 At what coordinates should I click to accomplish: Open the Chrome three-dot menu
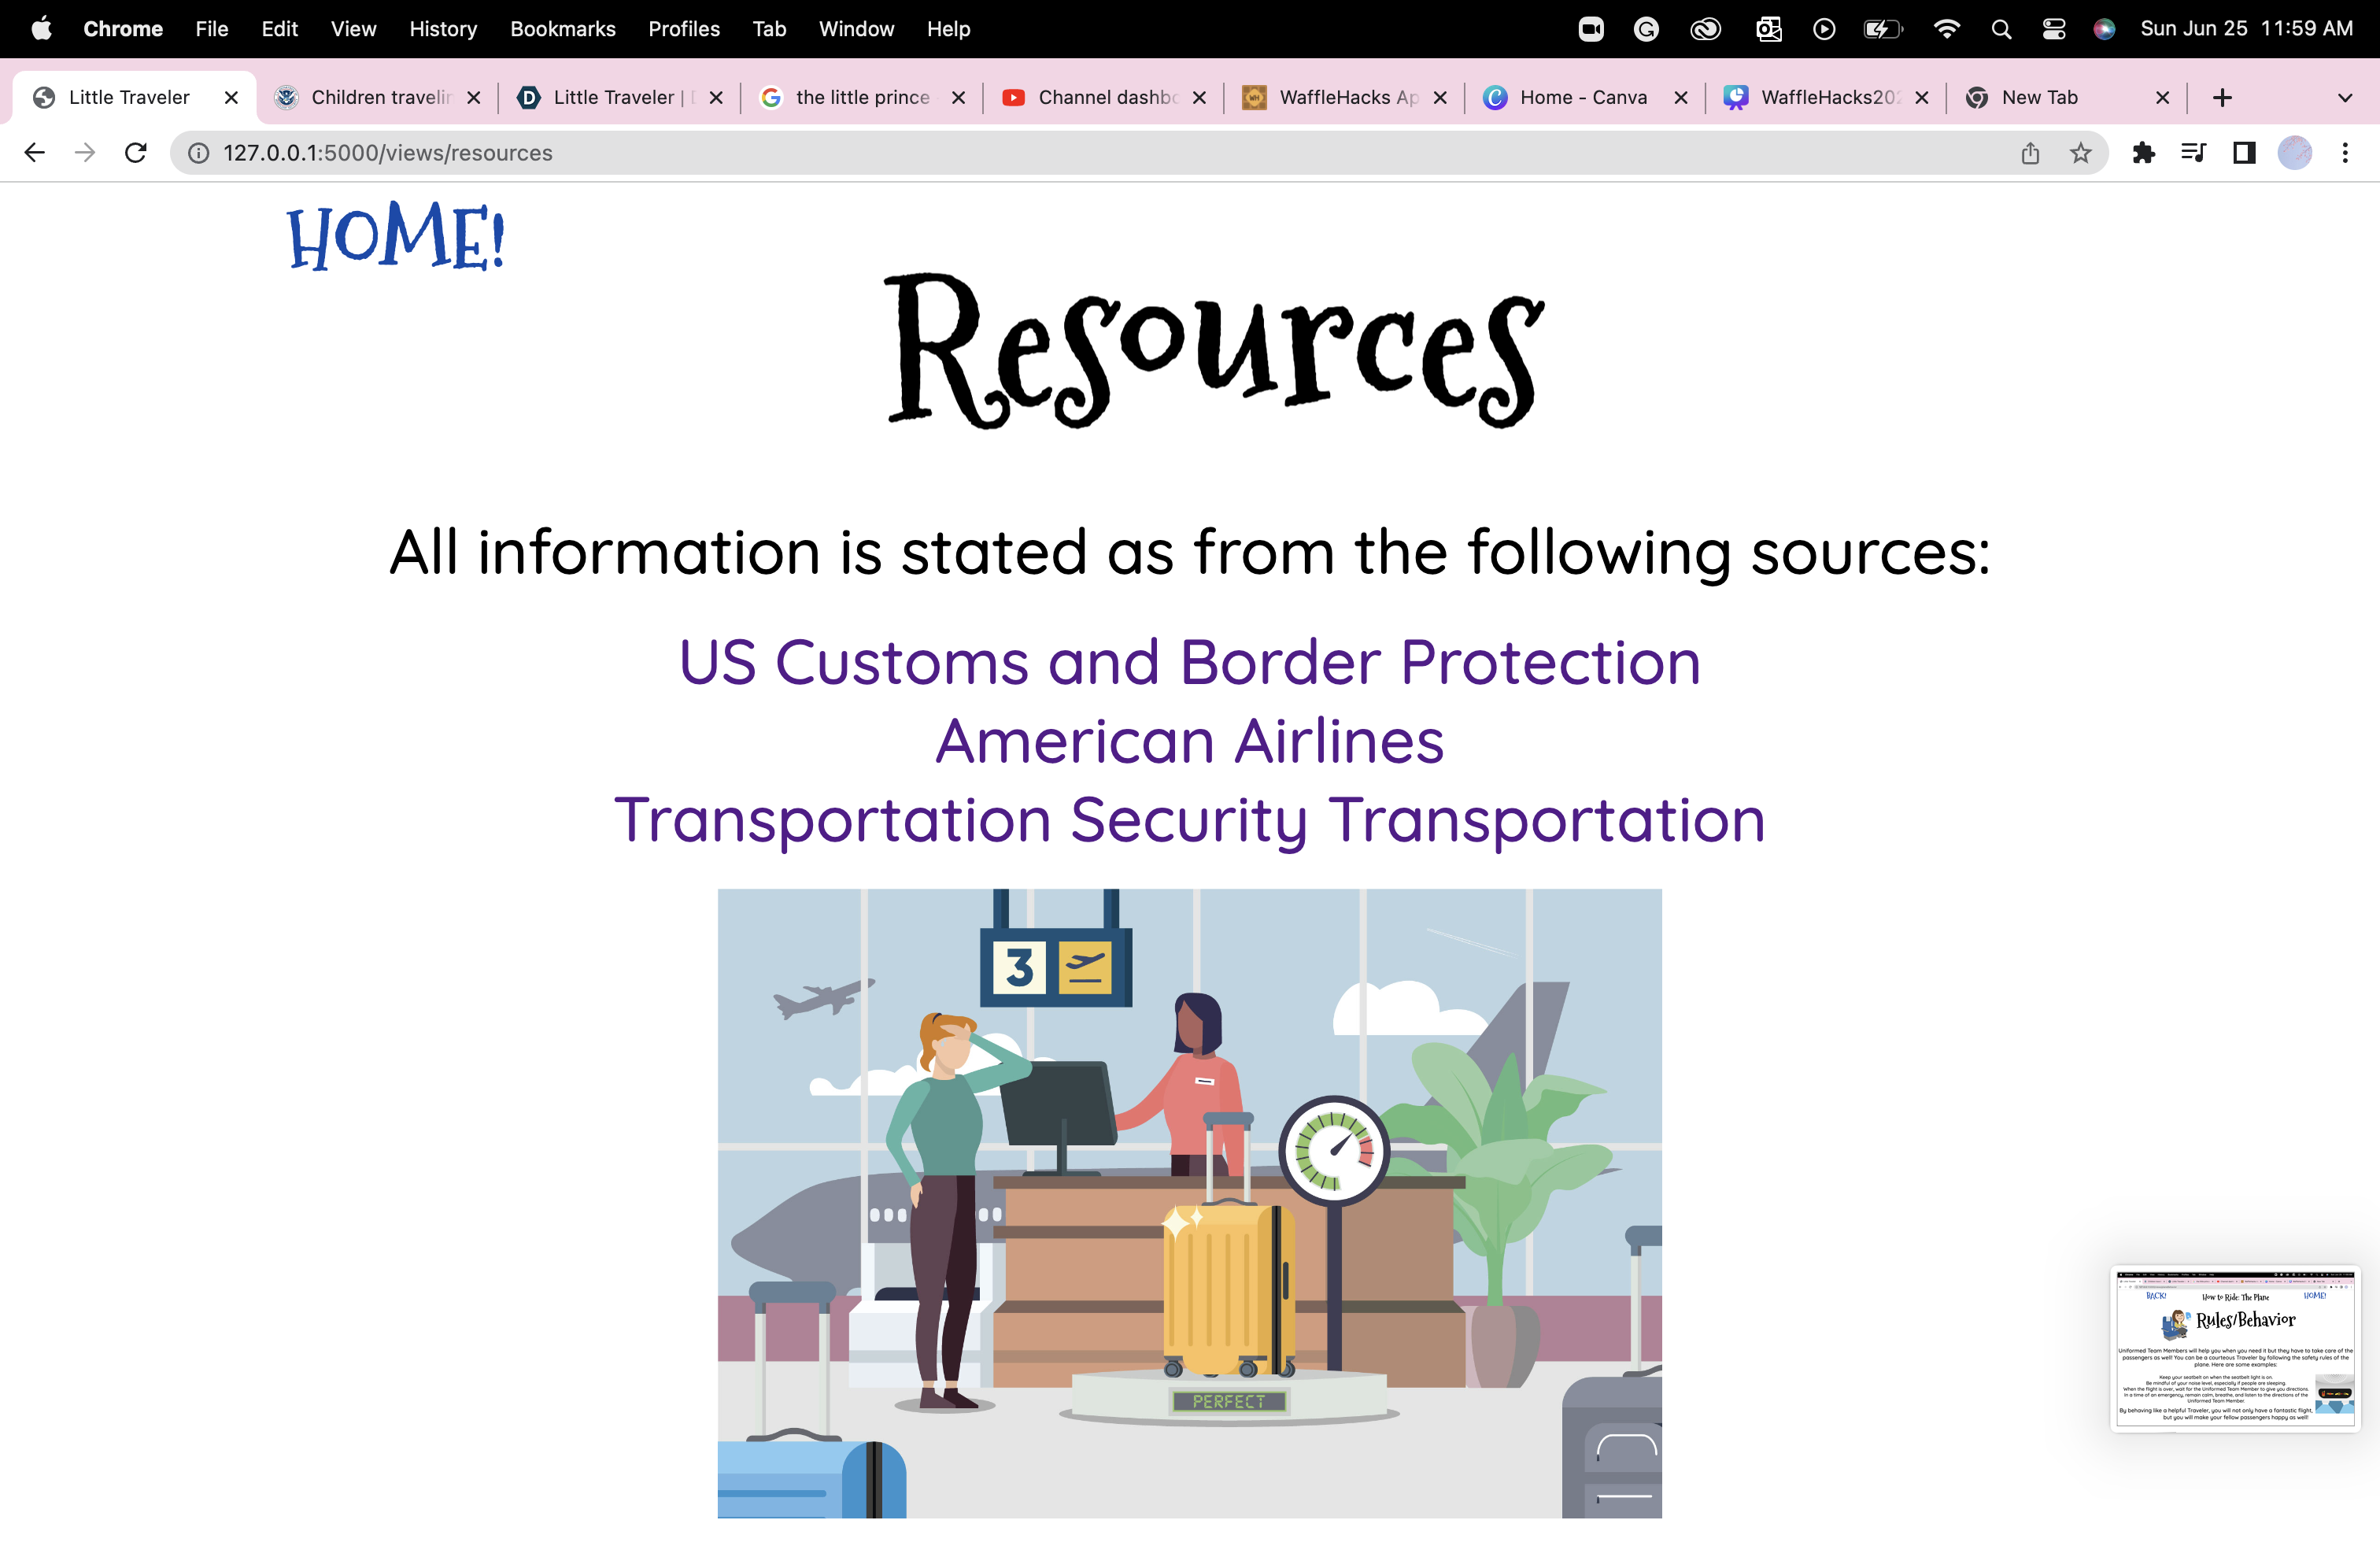(2345, 153)
